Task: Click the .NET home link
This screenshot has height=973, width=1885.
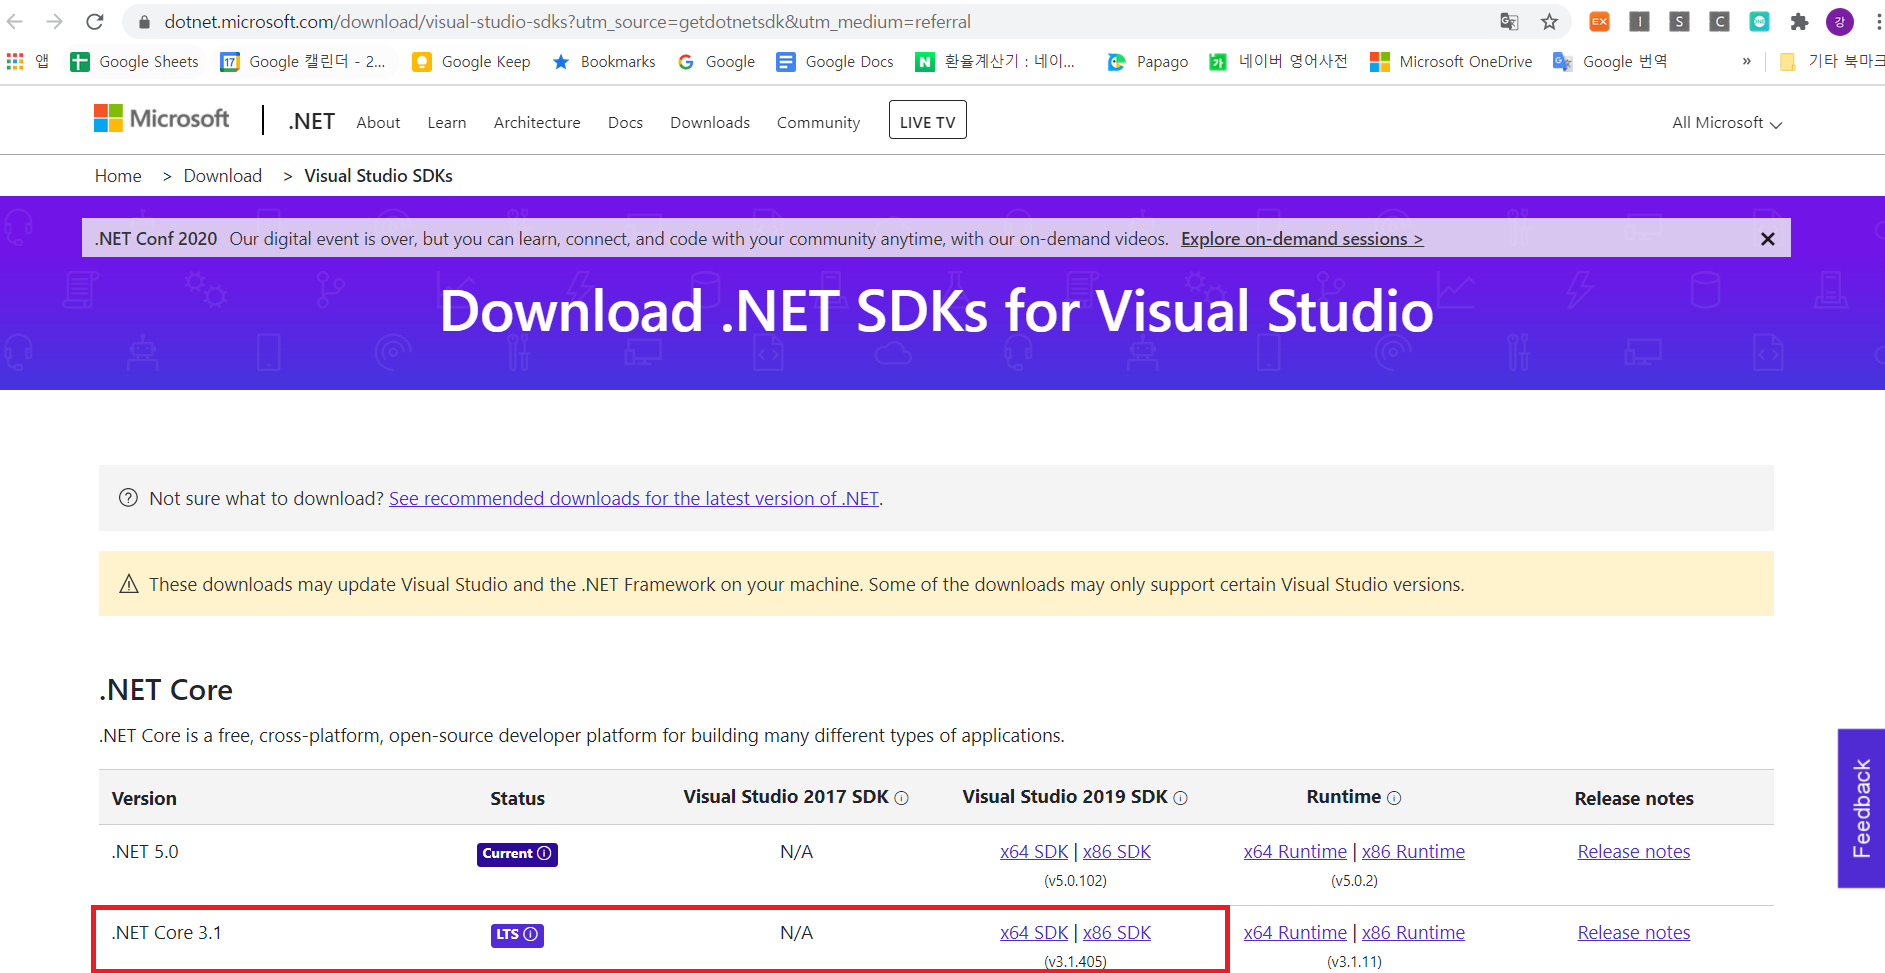Action: coord(311,121)
